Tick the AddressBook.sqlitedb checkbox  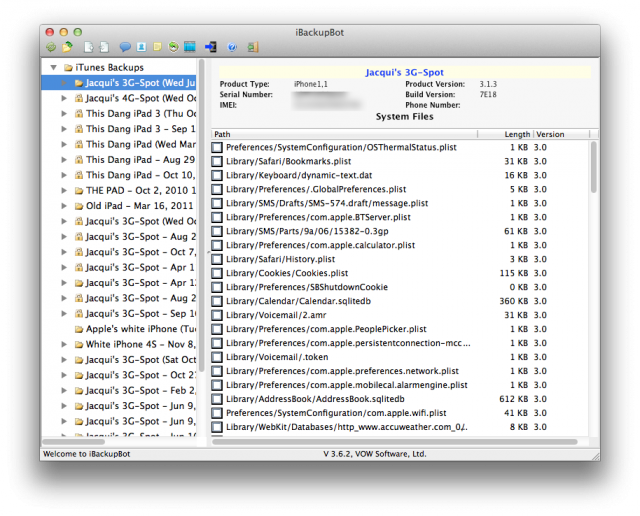pos(217,399)
